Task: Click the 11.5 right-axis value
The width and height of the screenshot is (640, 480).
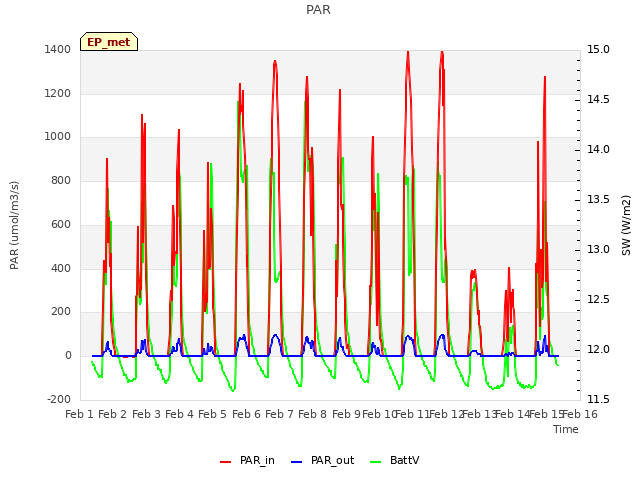Action: point(598,399)
